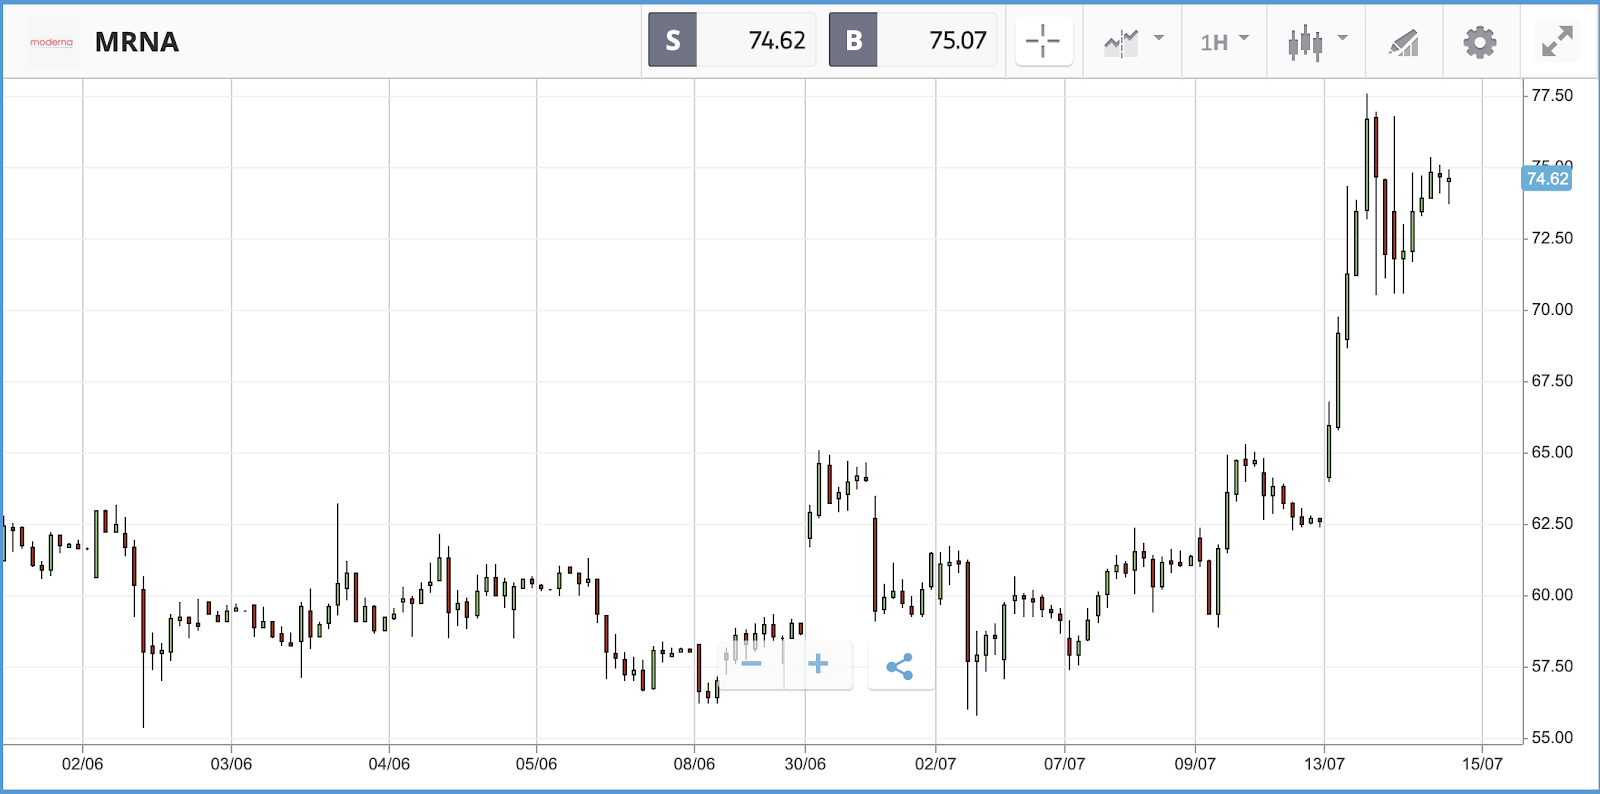Select the candlestick chart type icon

1305,43
